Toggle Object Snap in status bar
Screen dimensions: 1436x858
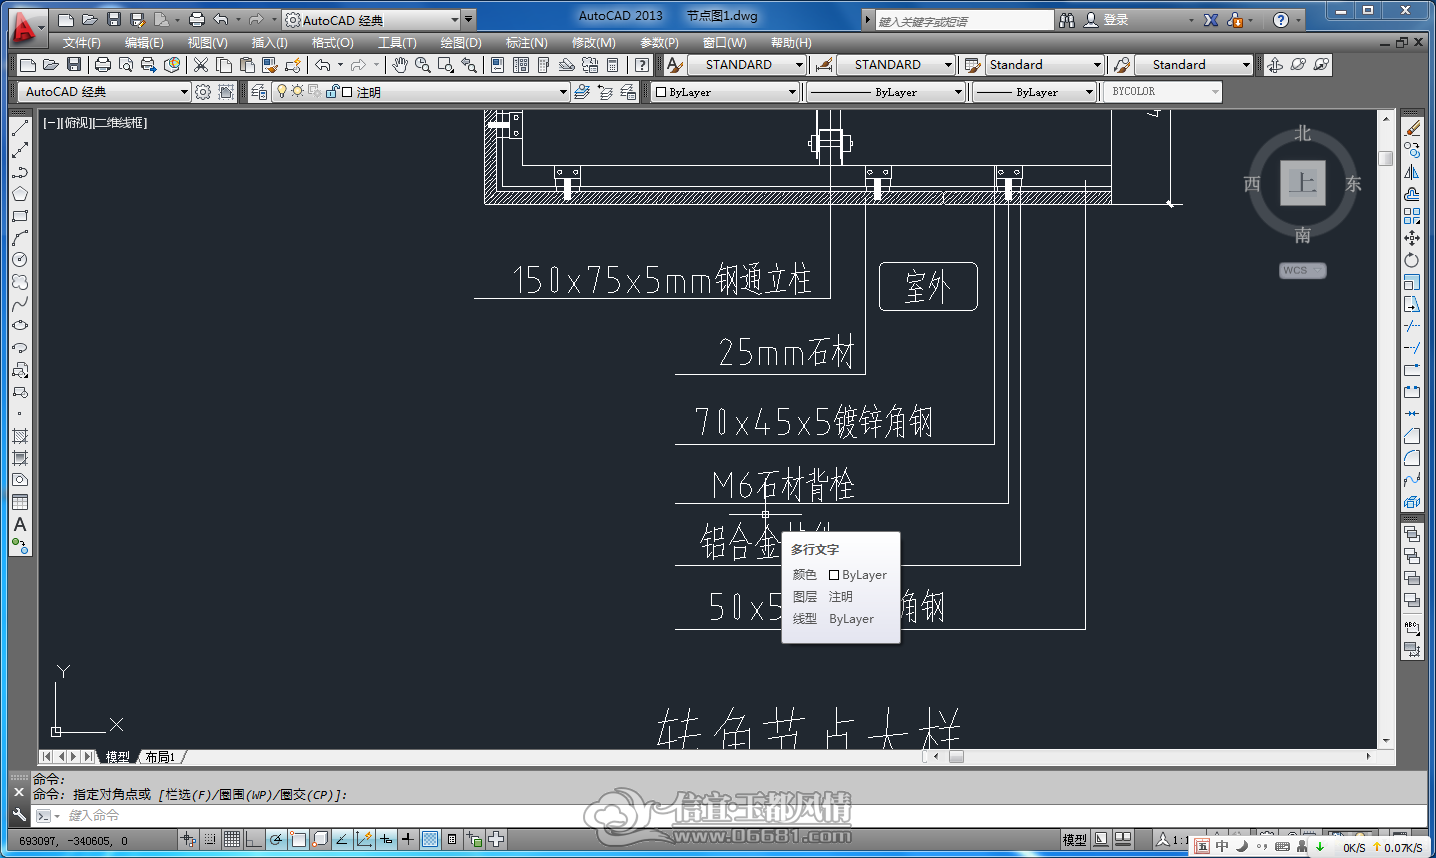[x=298, y=840]
